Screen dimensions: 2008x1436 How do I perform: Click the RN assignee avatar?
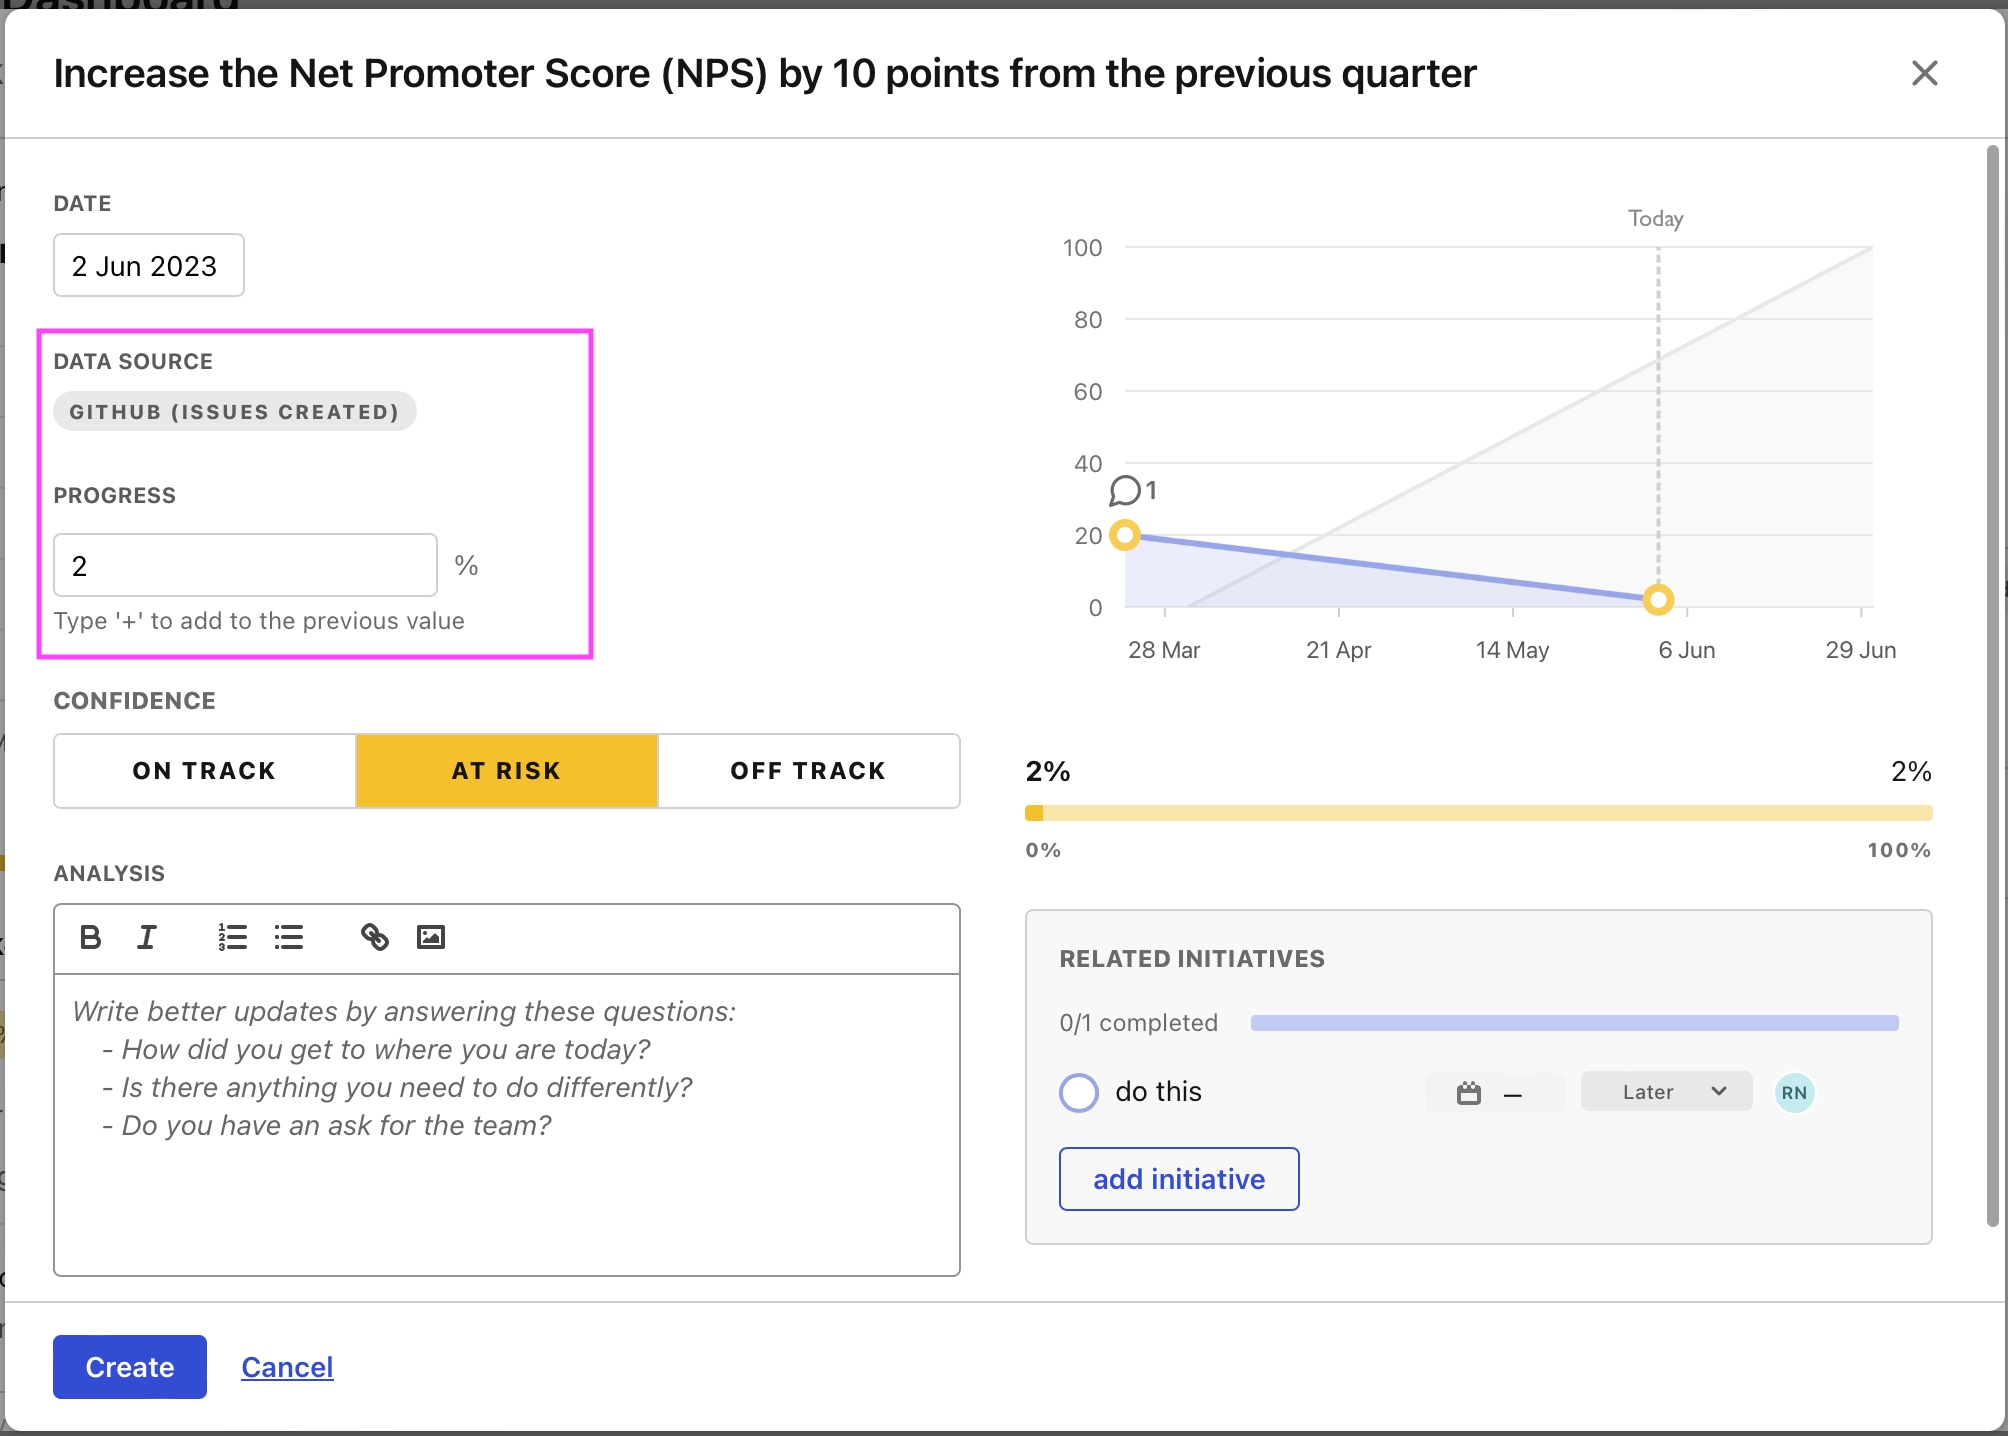tap(1794, 1093)
